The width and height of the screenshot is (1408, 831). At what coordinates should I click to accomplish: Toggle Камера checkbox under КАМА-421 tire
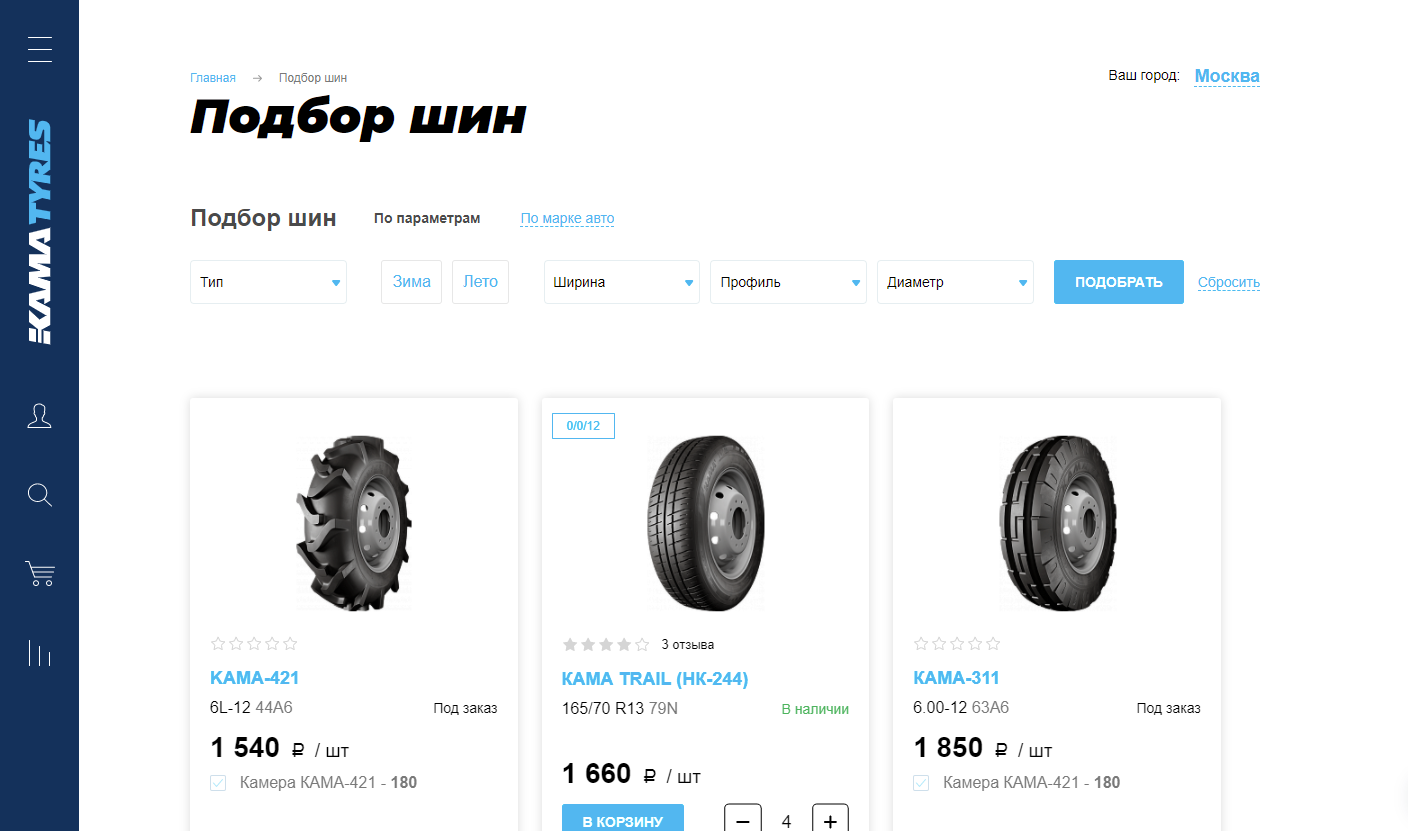(x=218, y=783)
